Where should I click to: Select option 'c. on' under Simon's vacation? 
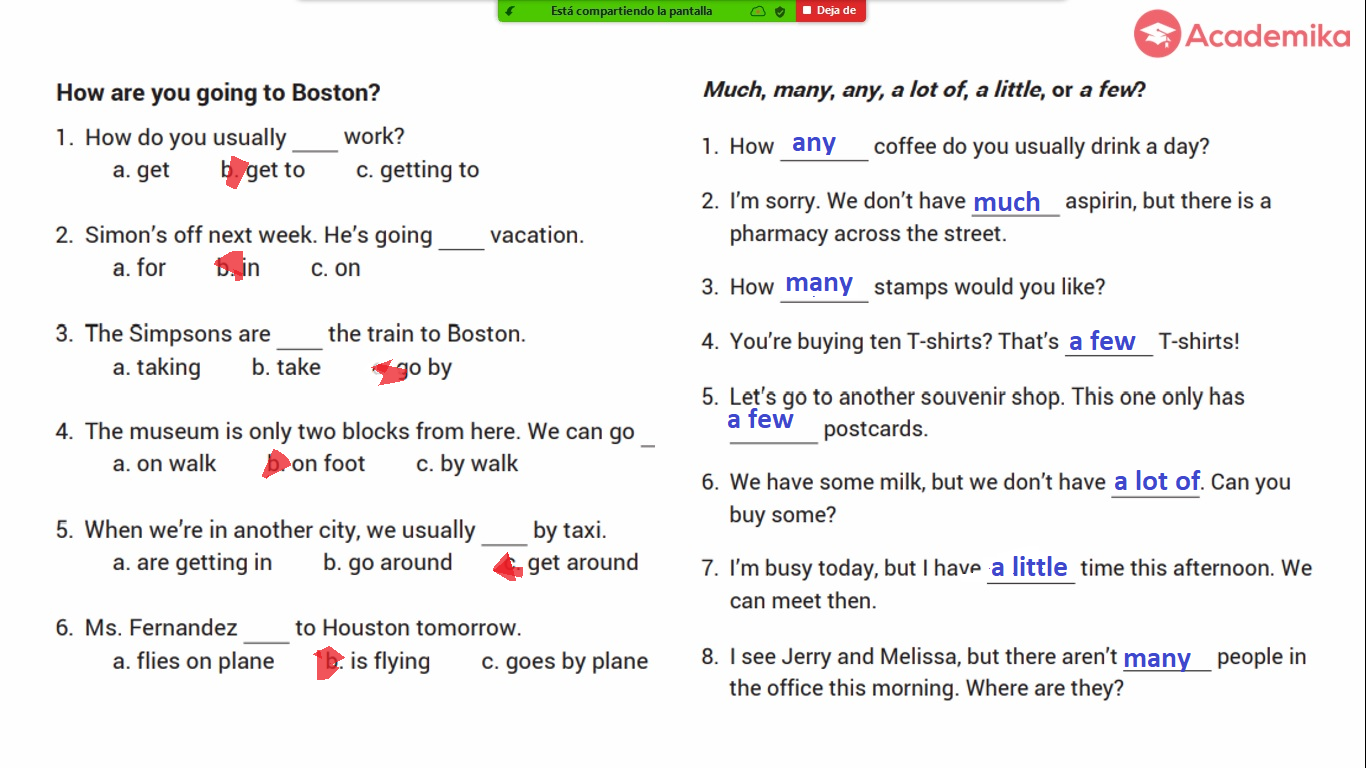tap(336, 268)
